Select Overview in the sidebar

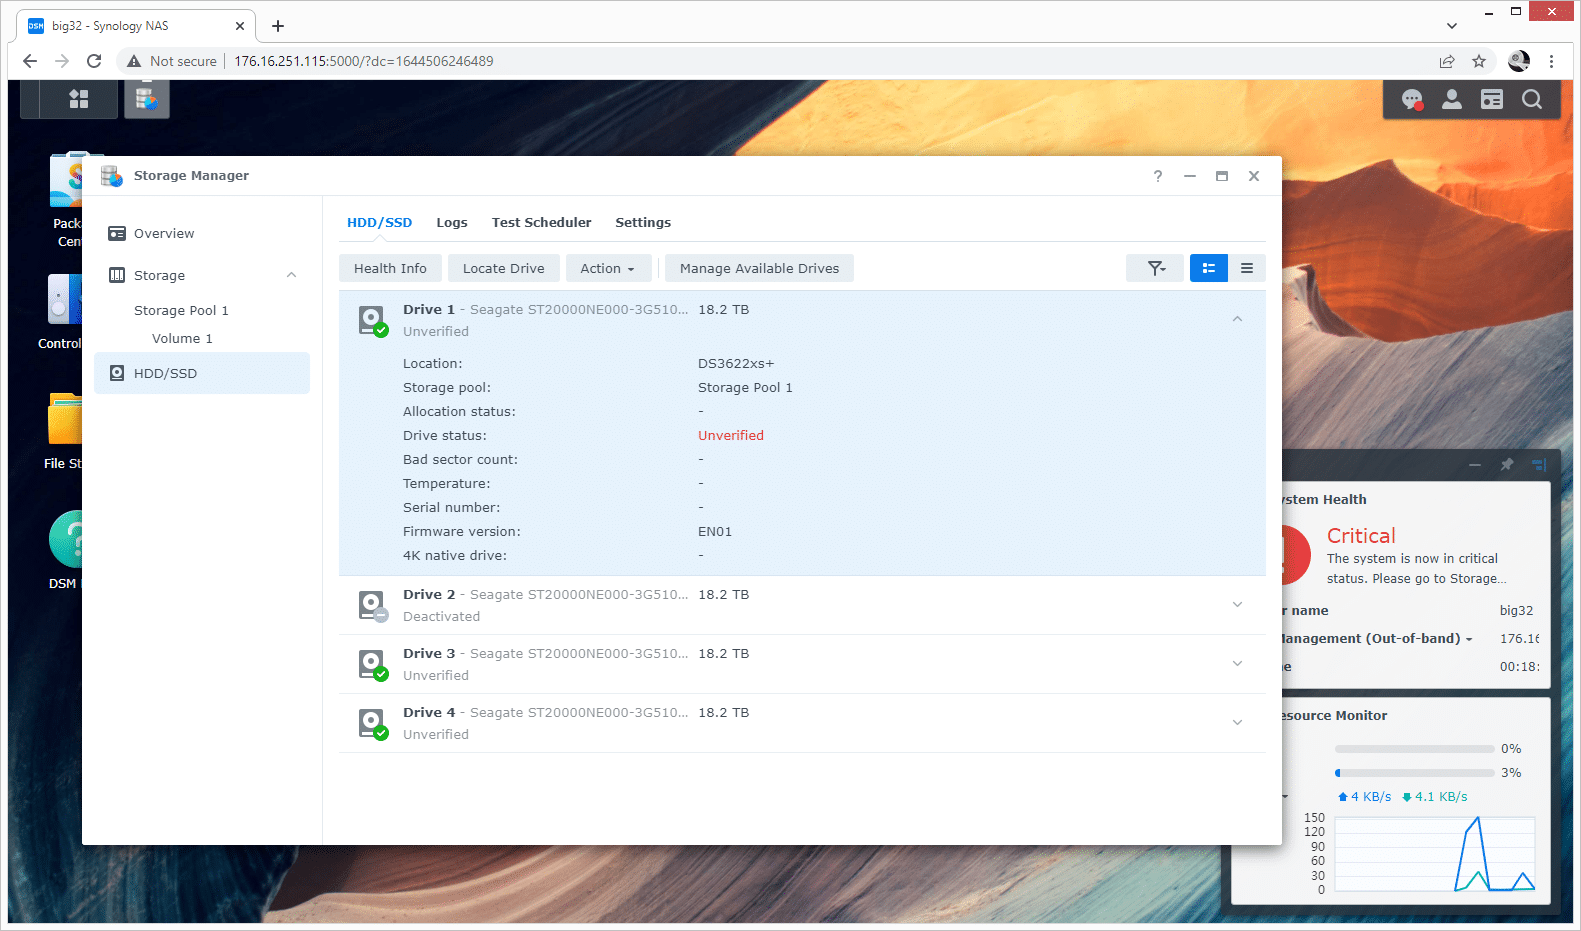202,233
